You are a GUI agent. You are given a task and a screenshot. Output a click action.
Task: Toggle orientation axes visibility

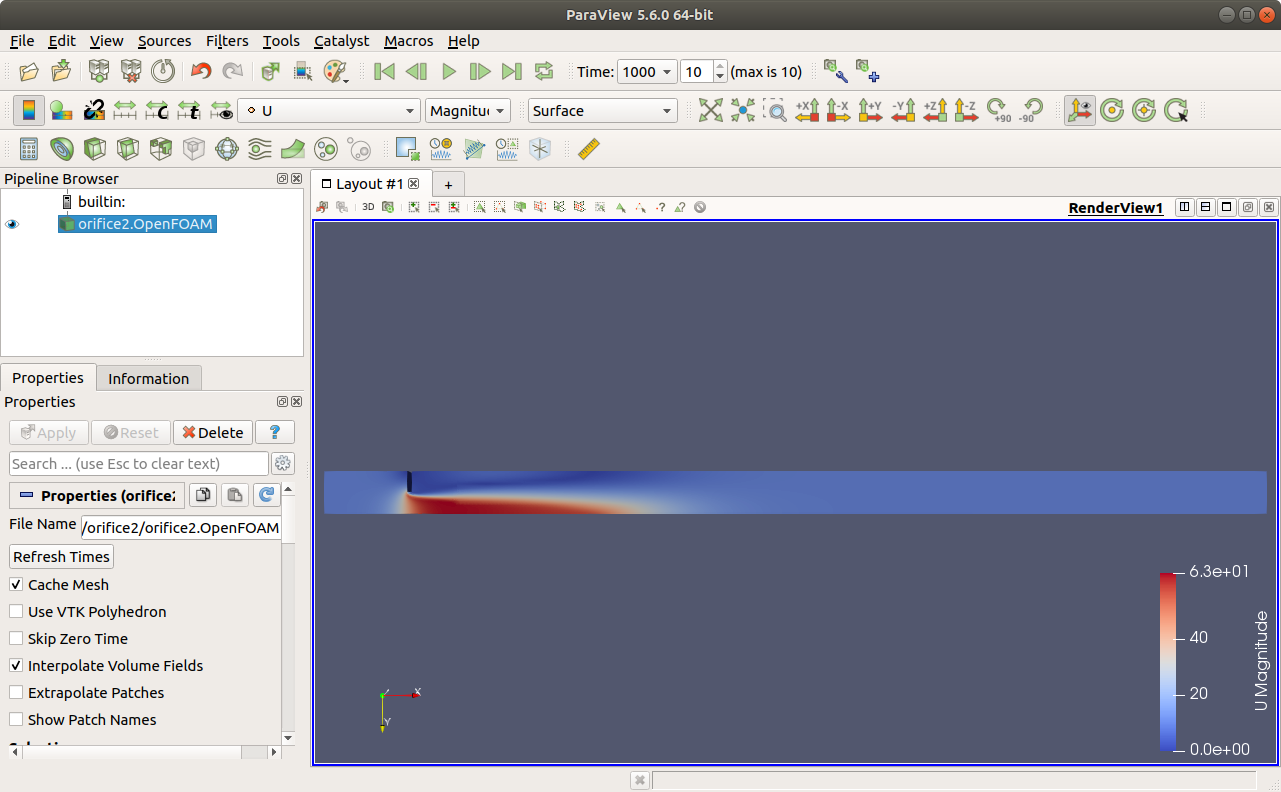(x=1080, y=110)
